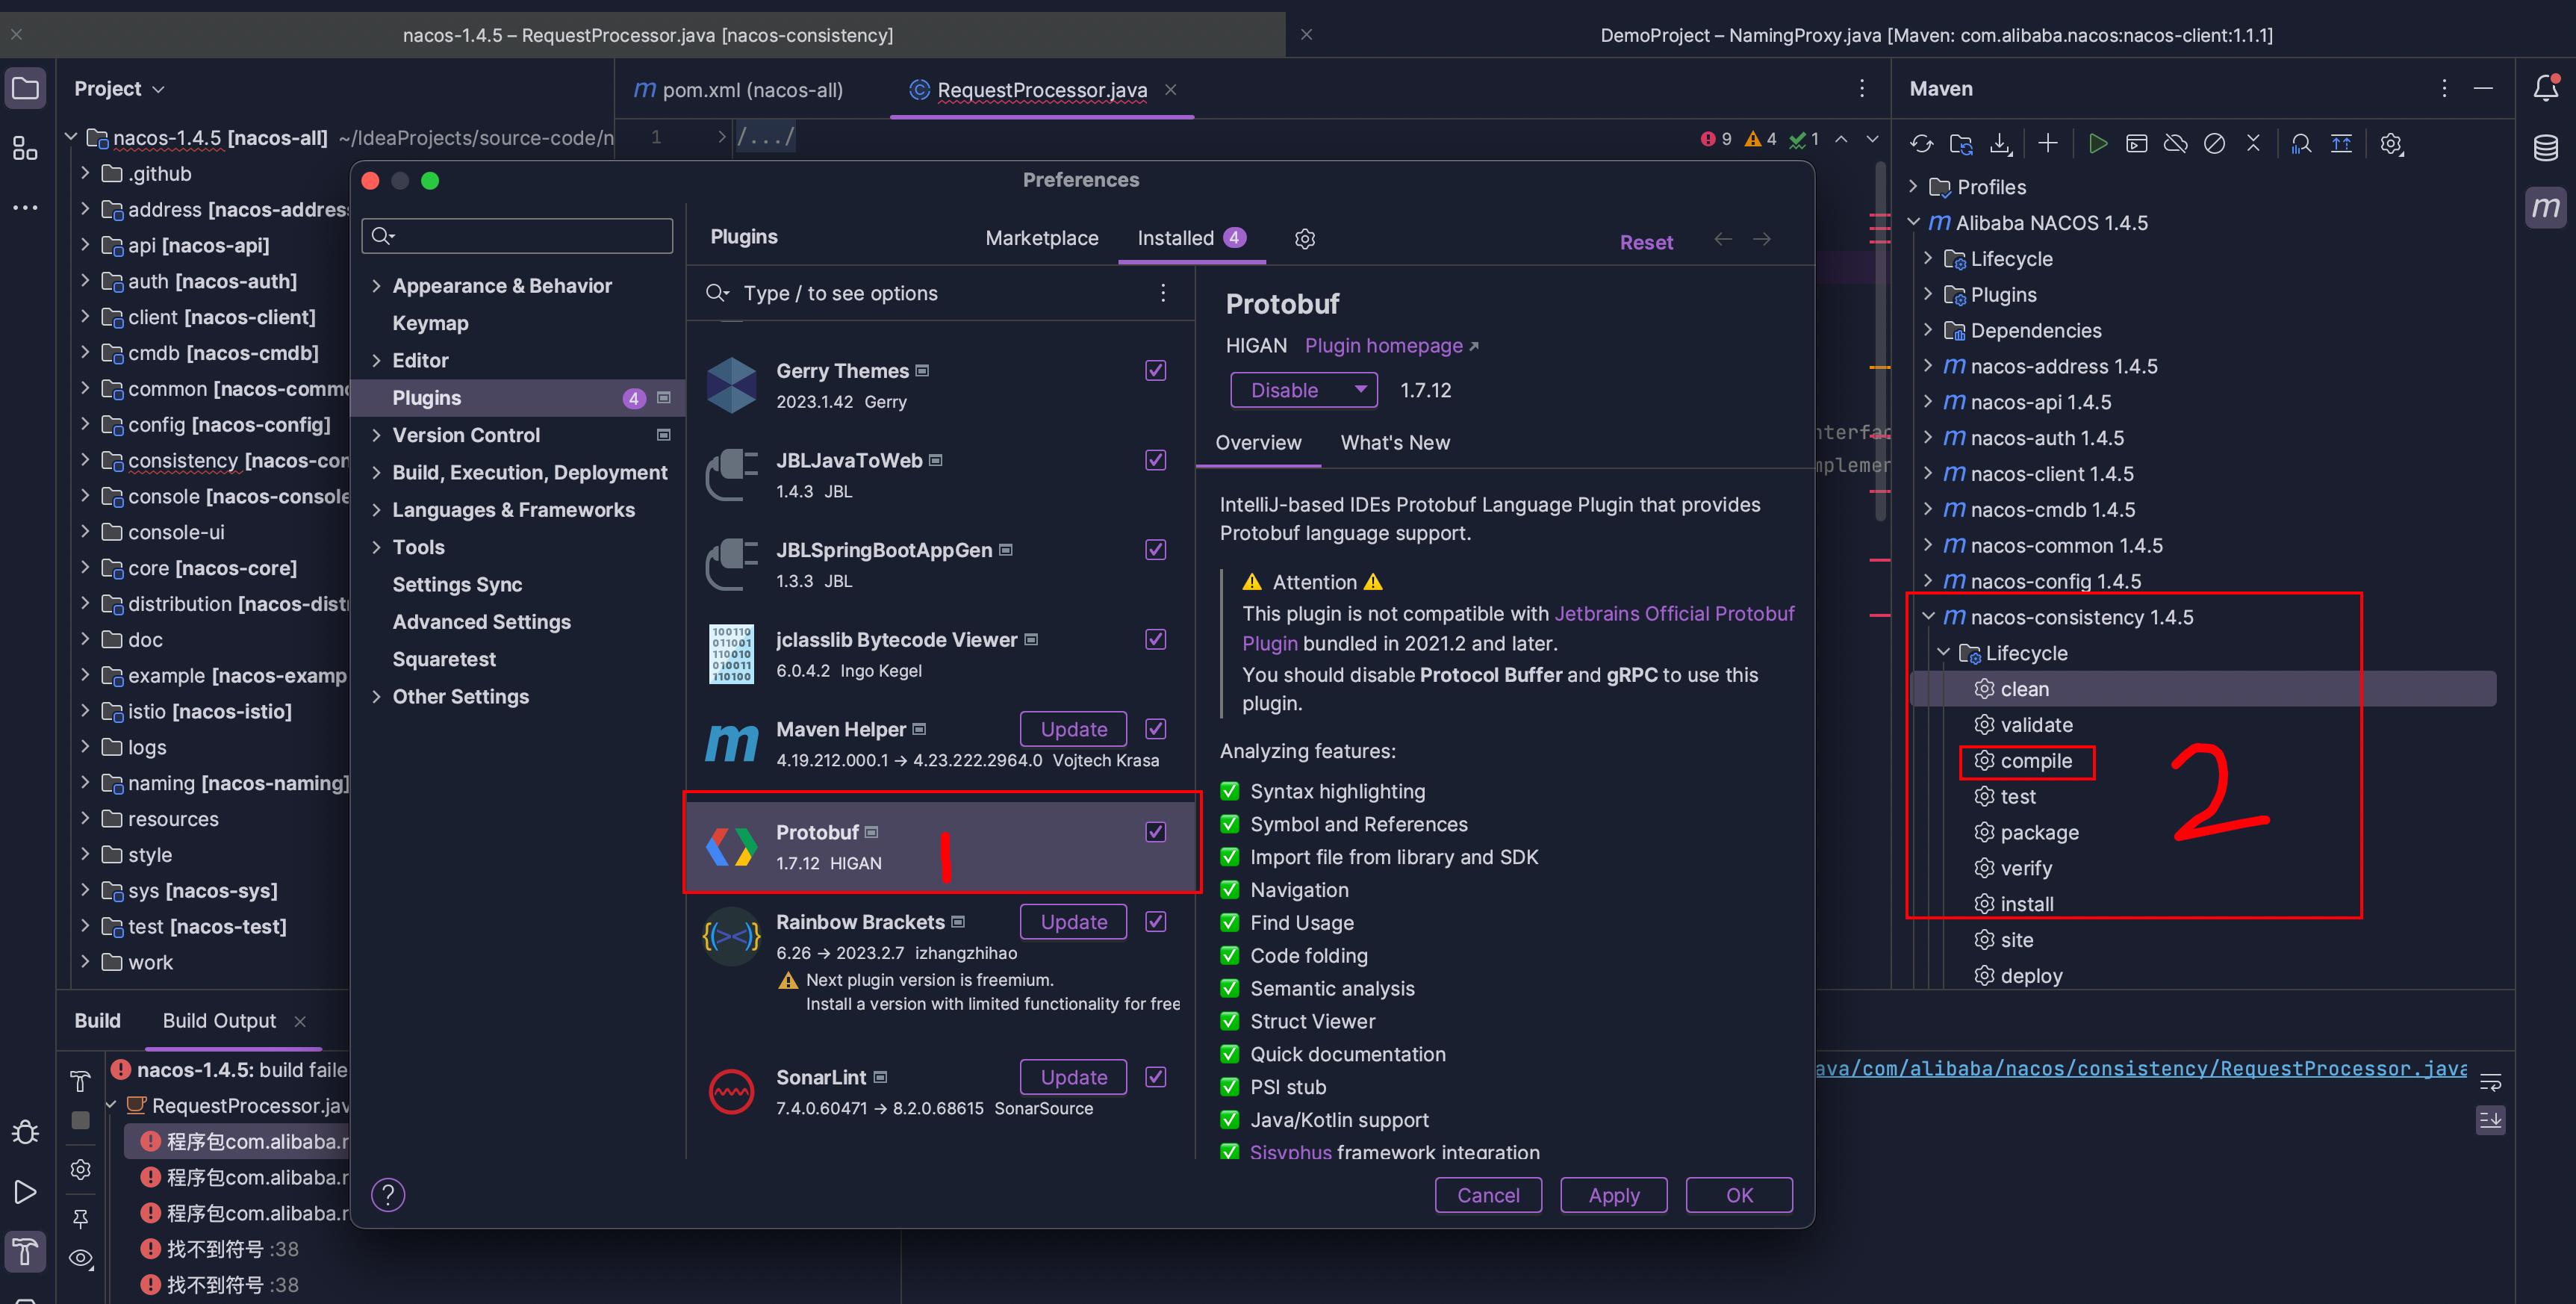This screenshot has height=1304, width=2576.
Task: Uncheck Rainbow Brackets plugin checkbox
Action: tap(1155, 922)
